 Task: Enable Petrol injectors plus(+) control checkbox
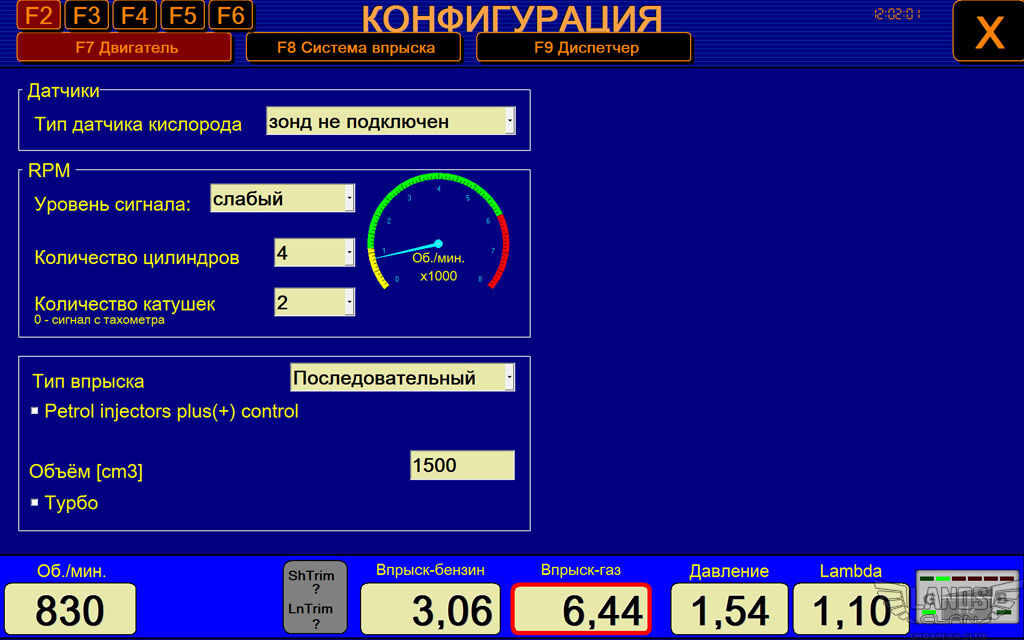(35, 411)
